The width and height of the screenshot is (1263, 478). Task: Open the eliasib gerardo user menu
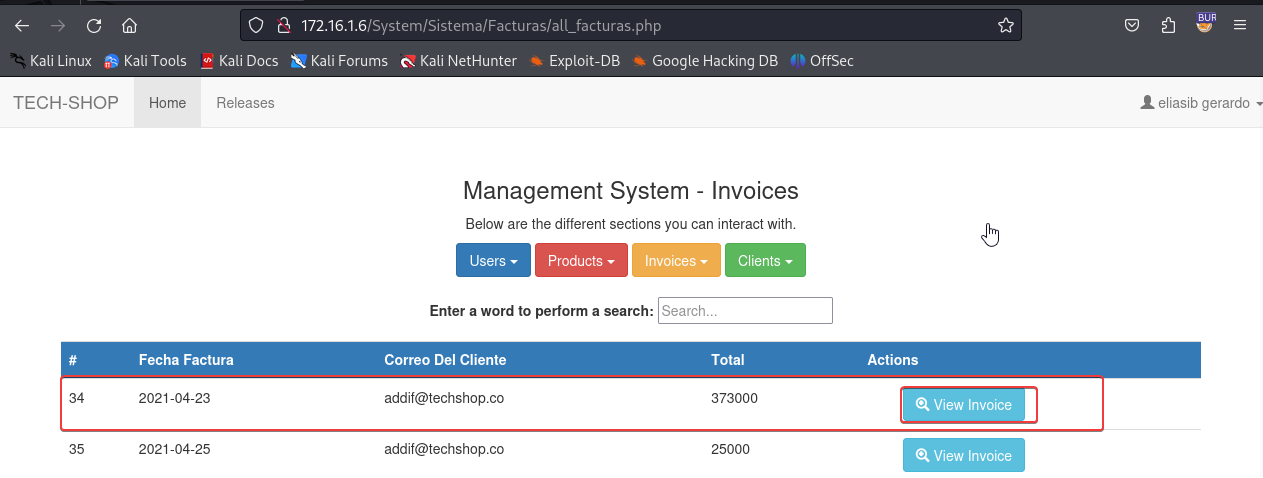point(1201,103)
